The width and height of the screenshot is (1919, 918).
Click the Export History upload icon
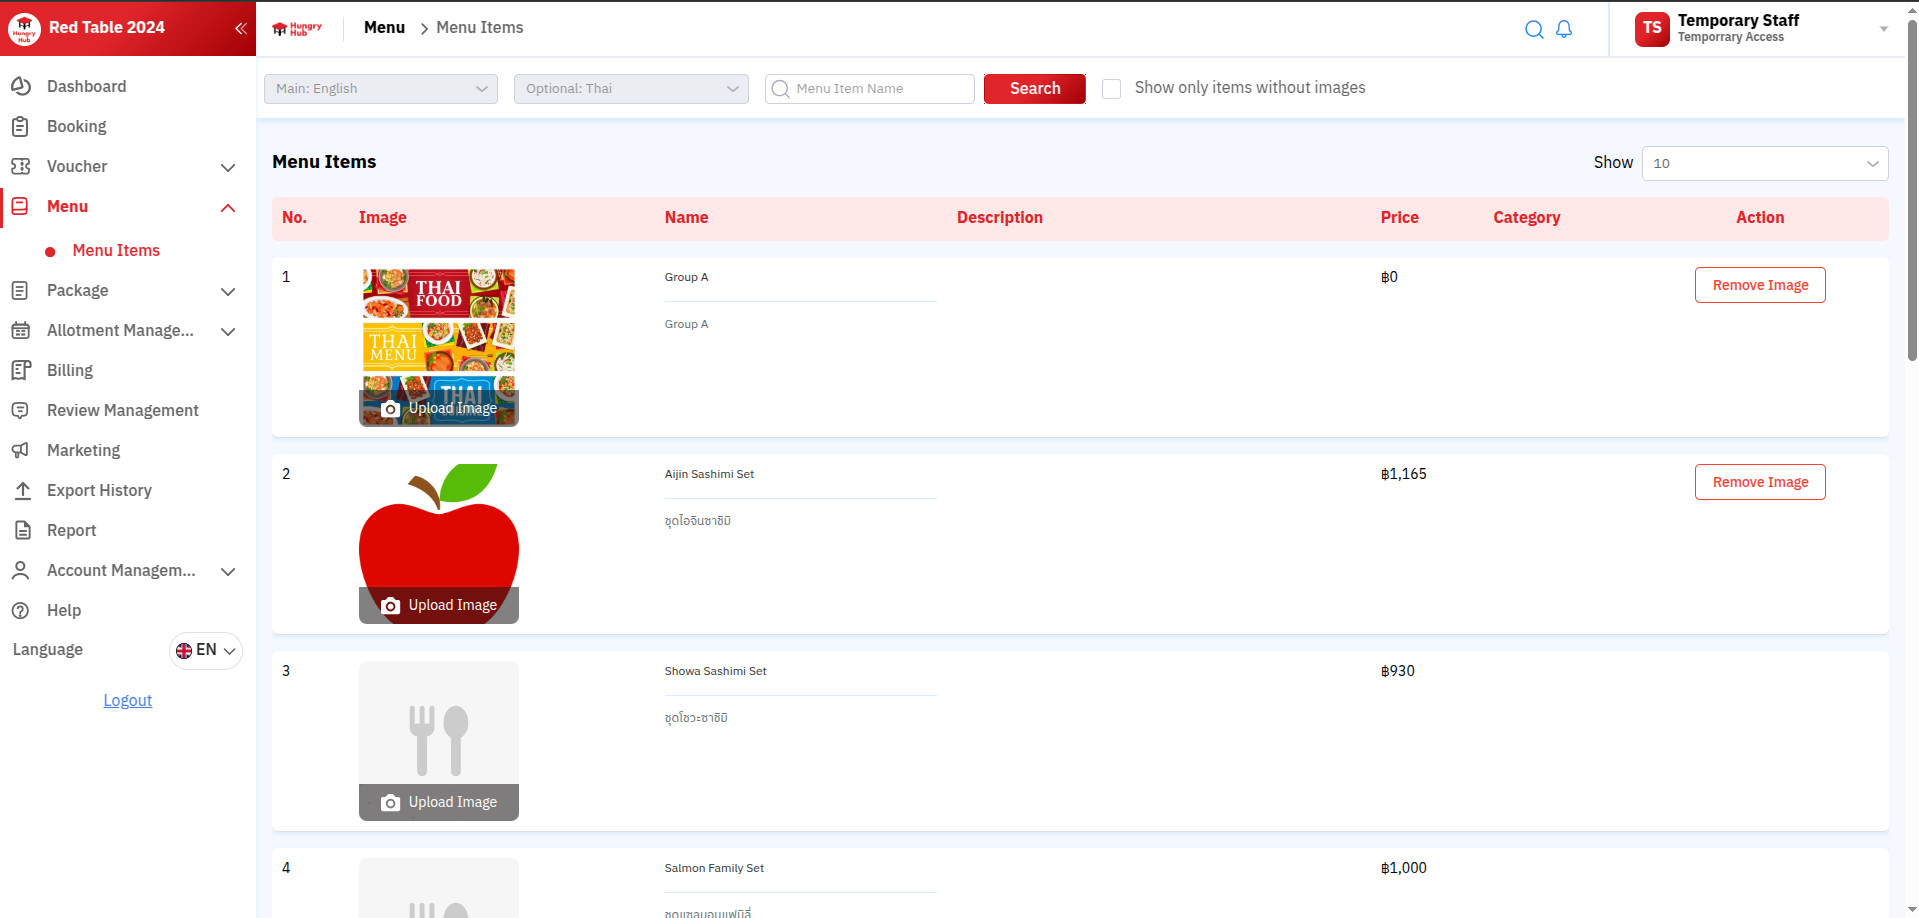[x=21, y=490]
